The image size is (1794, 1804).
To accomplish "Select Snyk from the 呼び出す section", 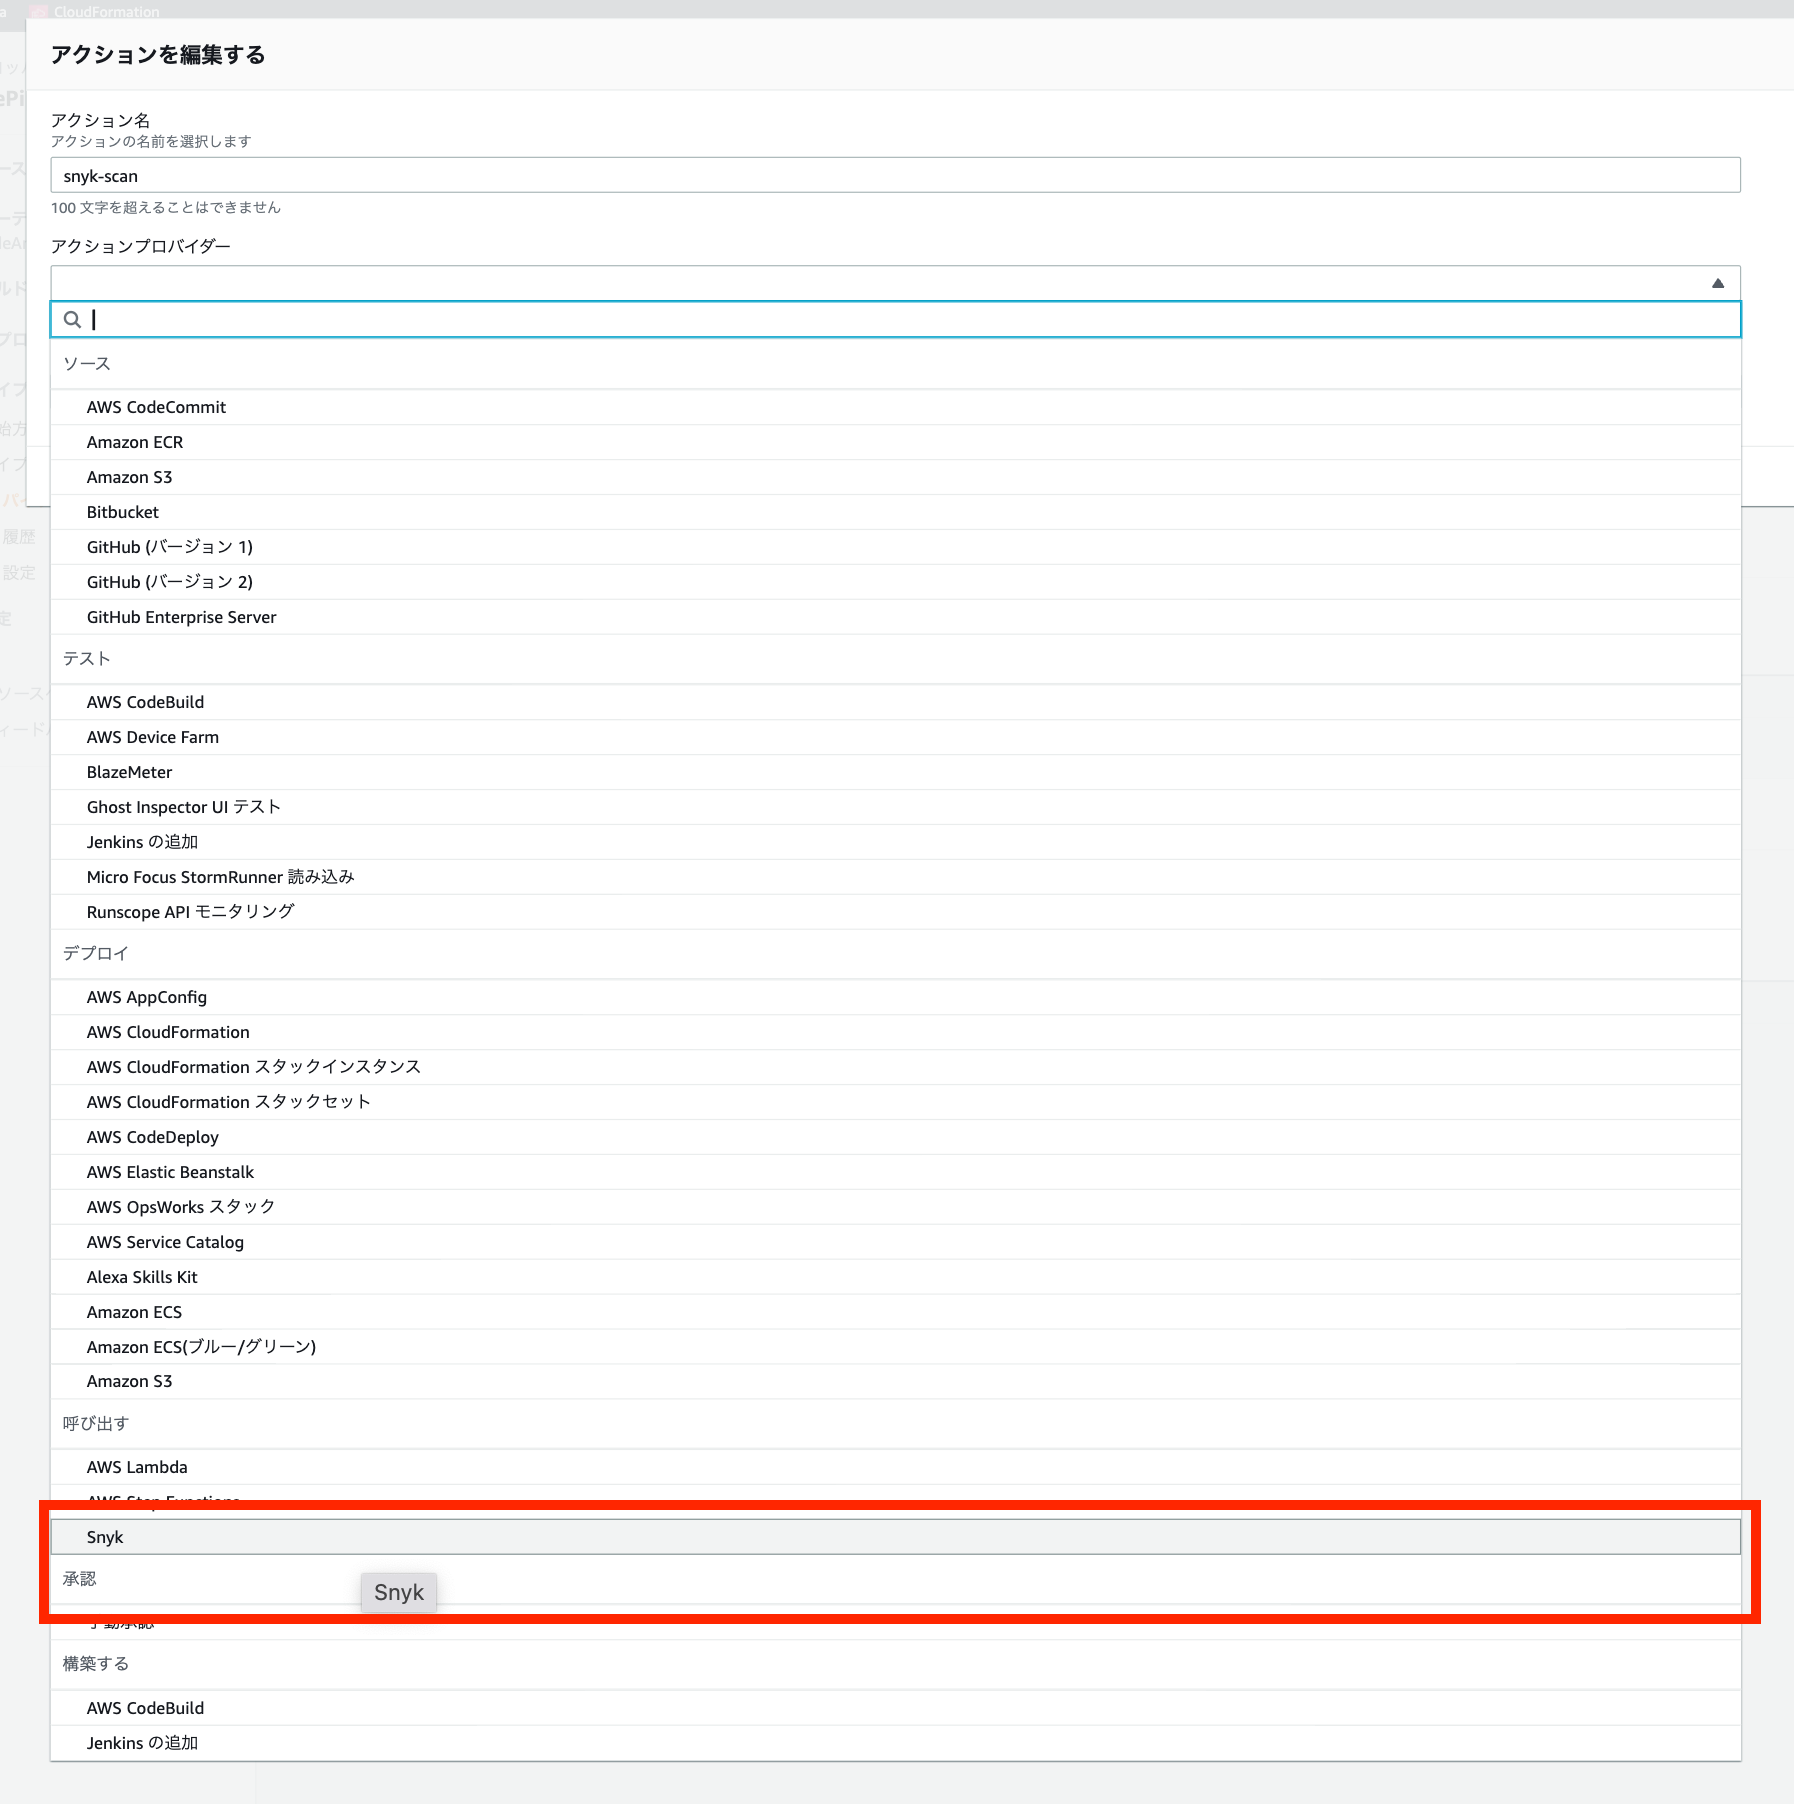I will (105, 1537).
